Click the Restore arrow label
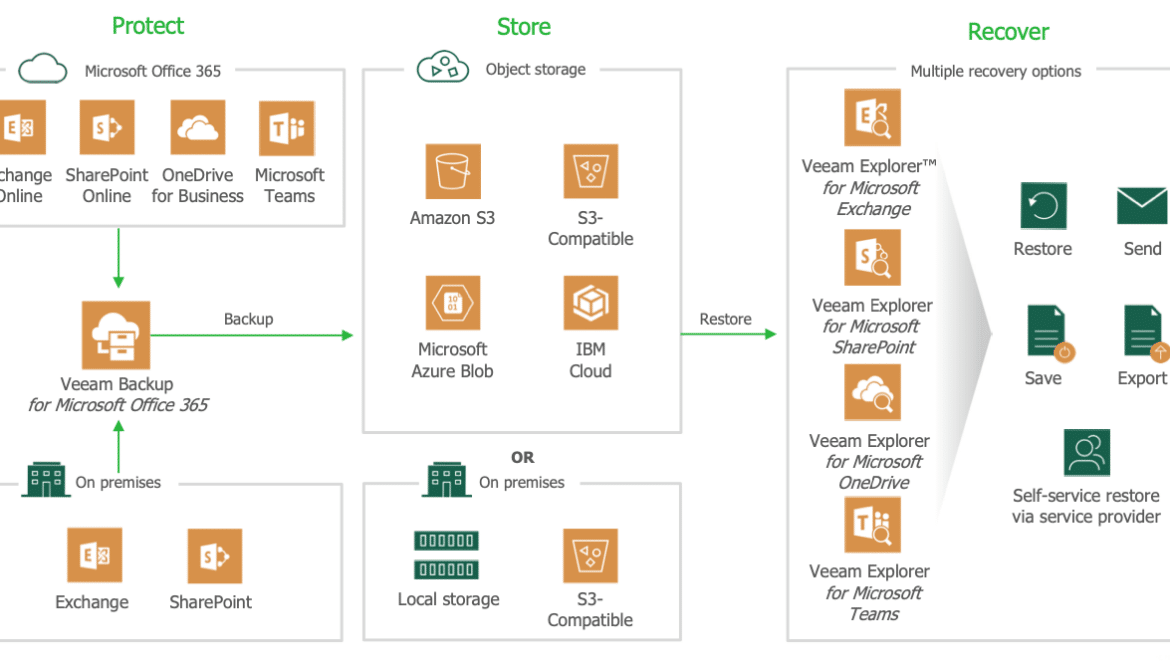Viewport: 1170px width, 663px height. [x=725, y=319]
